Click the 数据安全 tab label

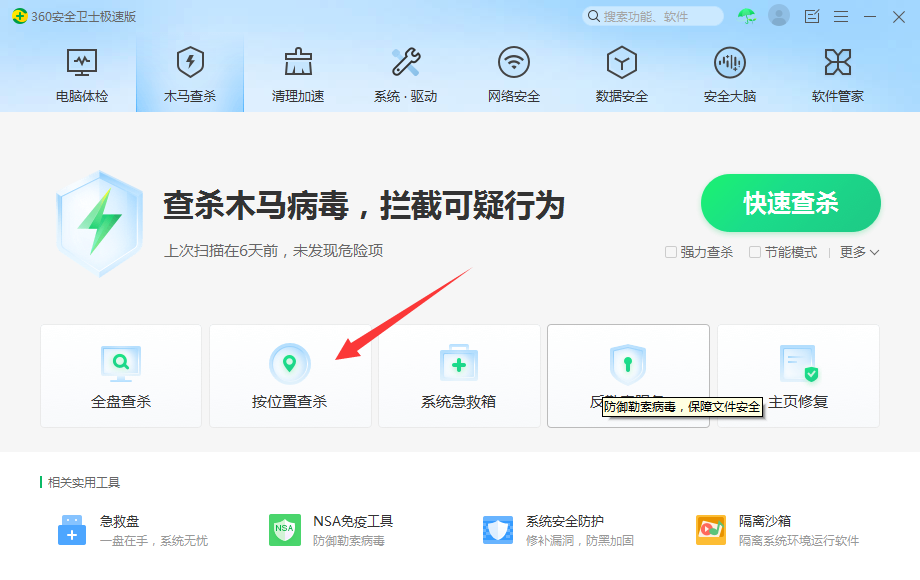622,96
